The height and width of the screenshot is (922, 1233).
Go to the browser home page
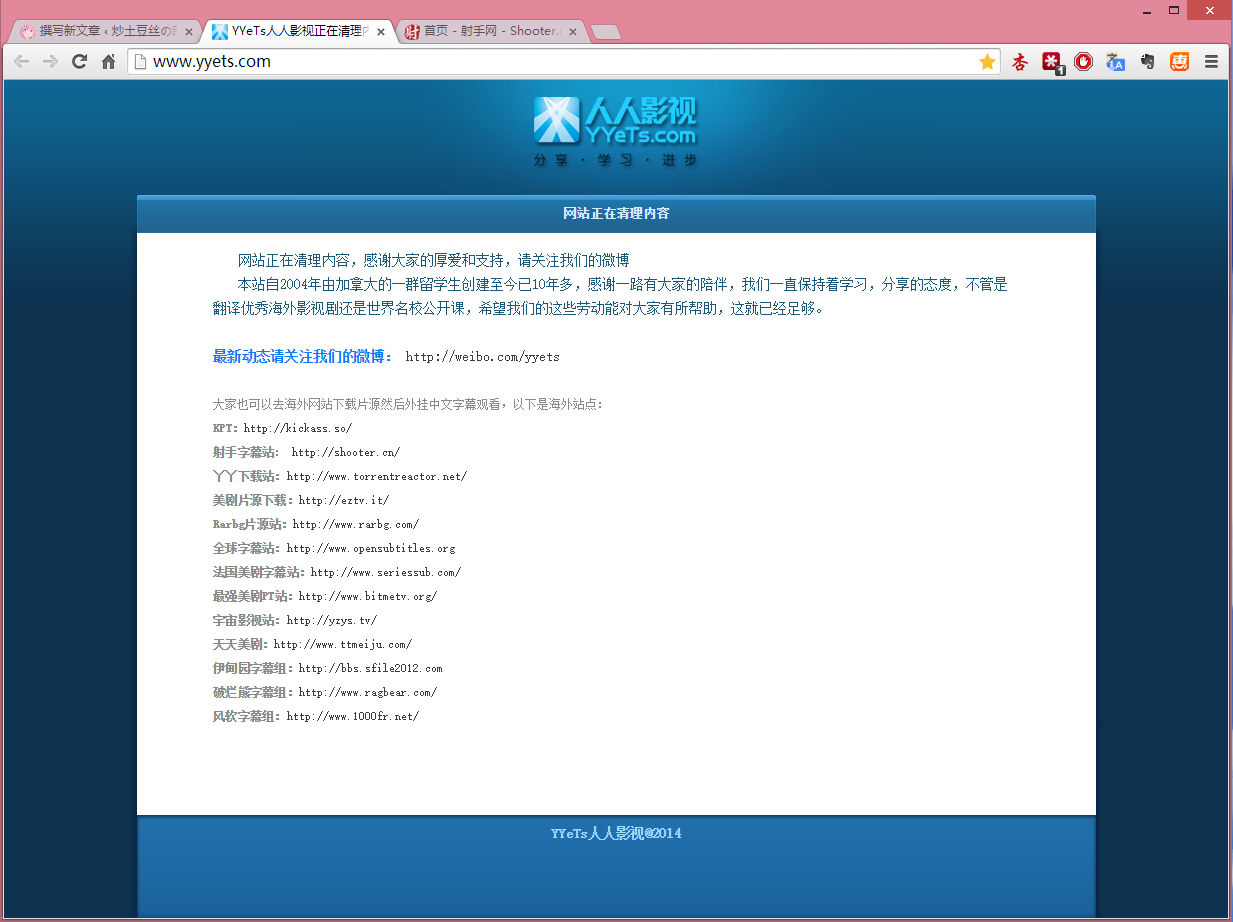[x=109, y=62]
